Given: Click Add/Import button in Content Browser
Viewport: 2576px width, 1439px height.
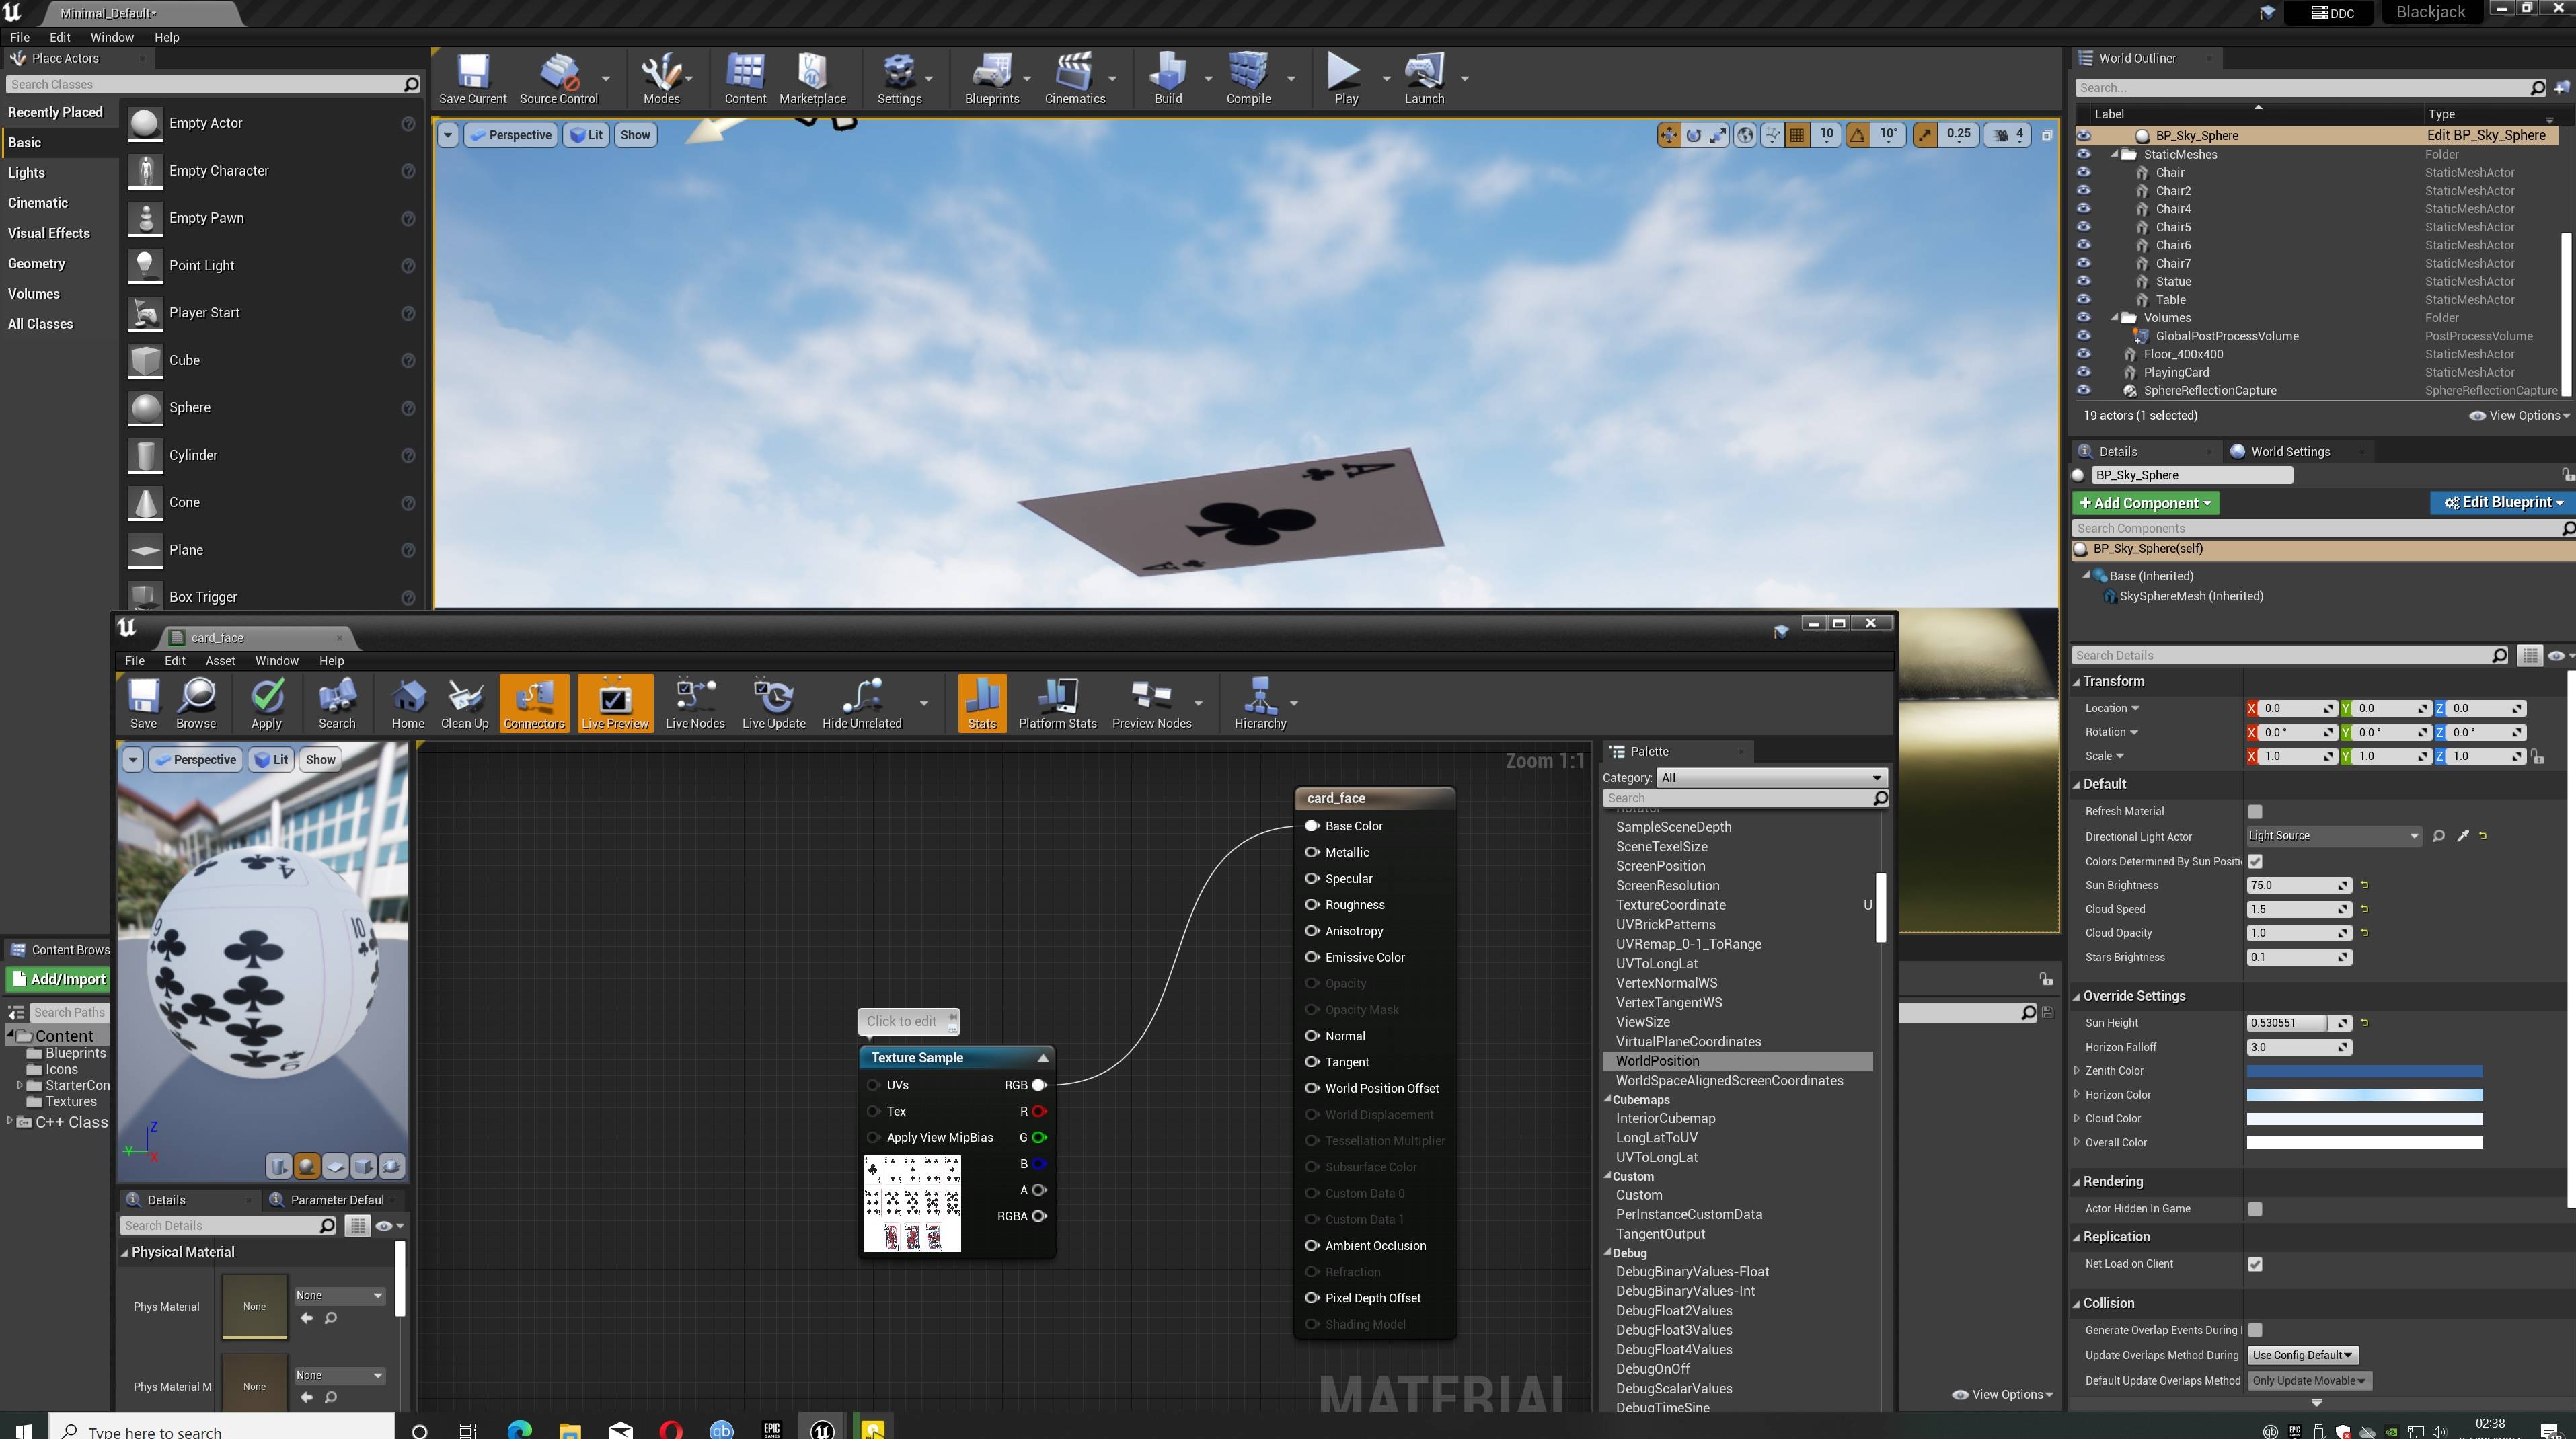Looking at the screenshot, I should click(x=57, y=979).
